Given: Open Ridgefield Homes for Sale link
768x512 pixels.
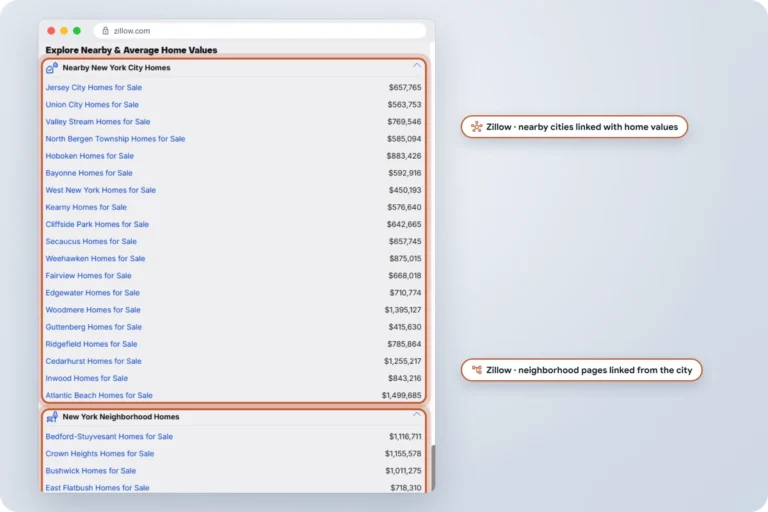Looking at the screenshot, I should (x=92, y=344).
